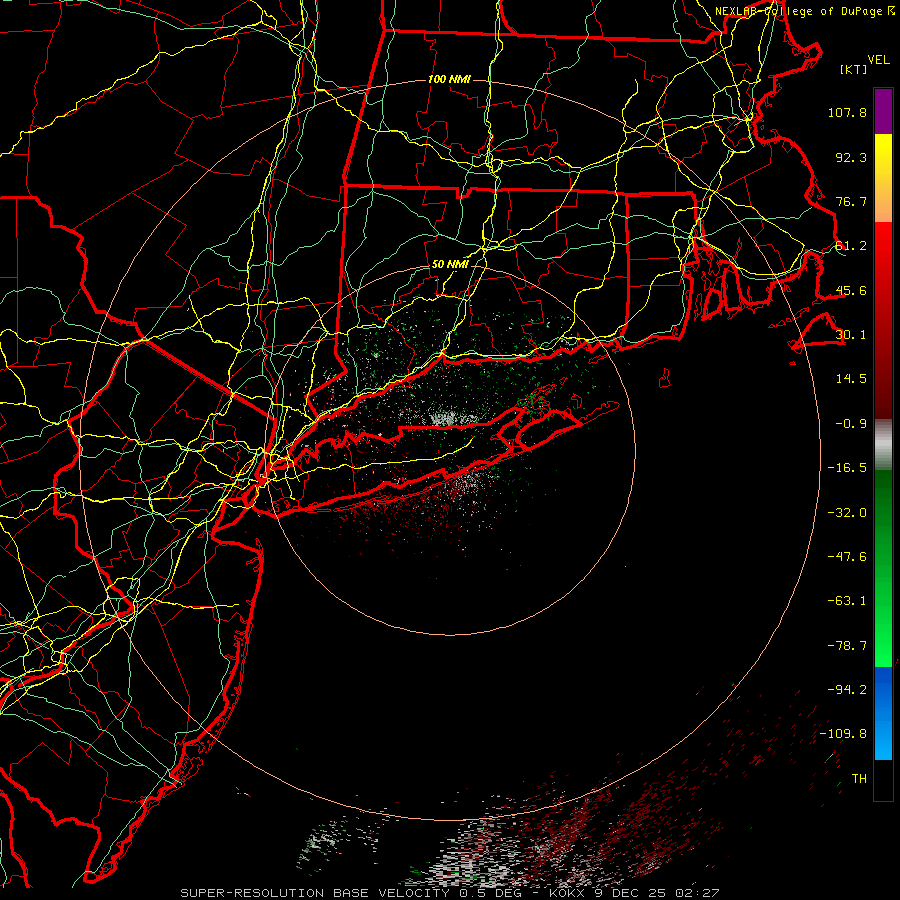
Task: Click the 100 NMI range ring label
Action: coord(449,79)
